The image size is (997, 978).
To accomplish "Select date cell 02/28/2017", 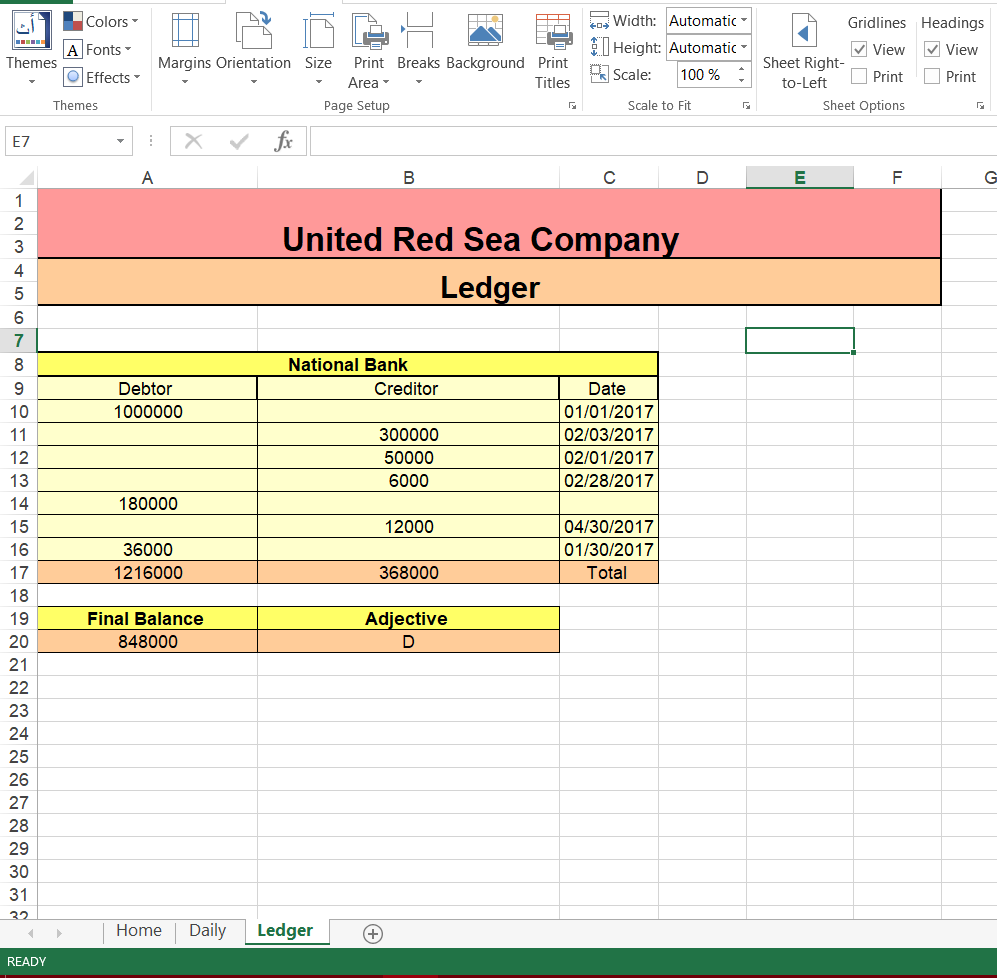I will point(609,480).
